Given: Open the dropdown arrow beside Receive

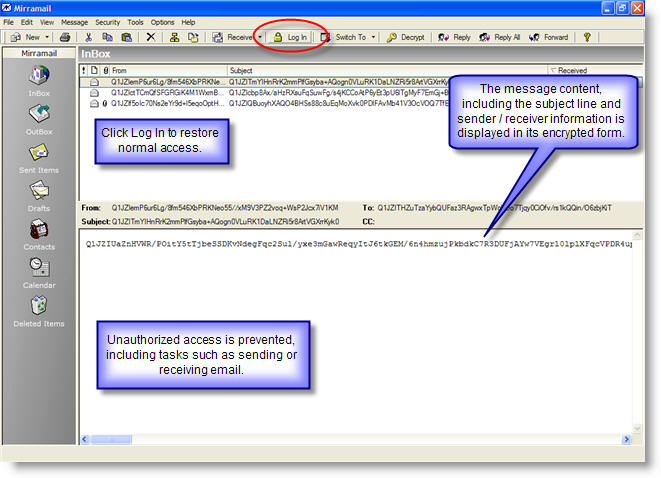Looking at the screenshot, I should (260, 37).
